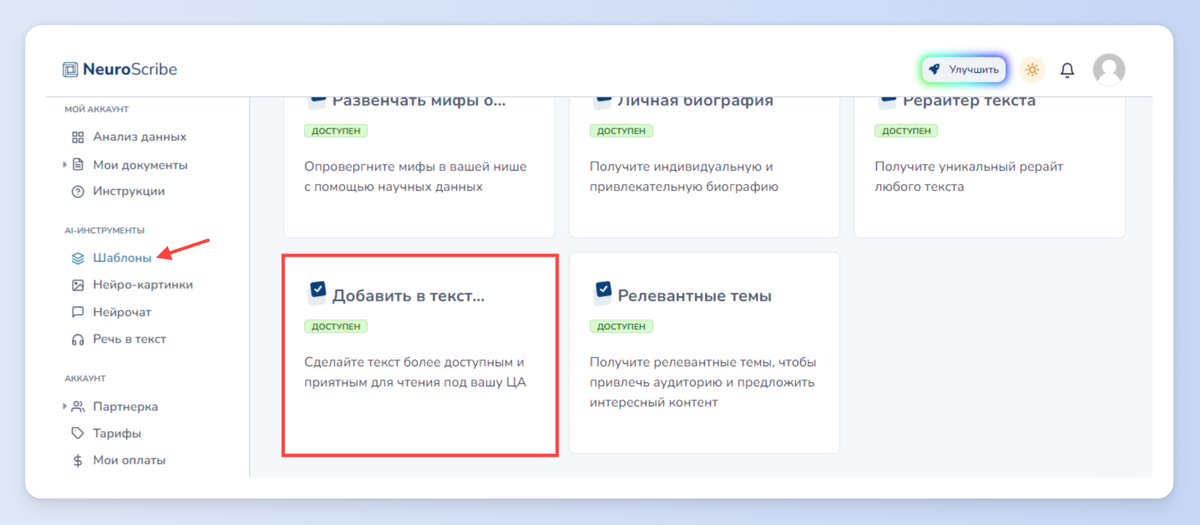The image size is (1200, 525).
Task: Click ДОСТУПЕН badge on Личная биография card
Action: [x=621, y=131]
